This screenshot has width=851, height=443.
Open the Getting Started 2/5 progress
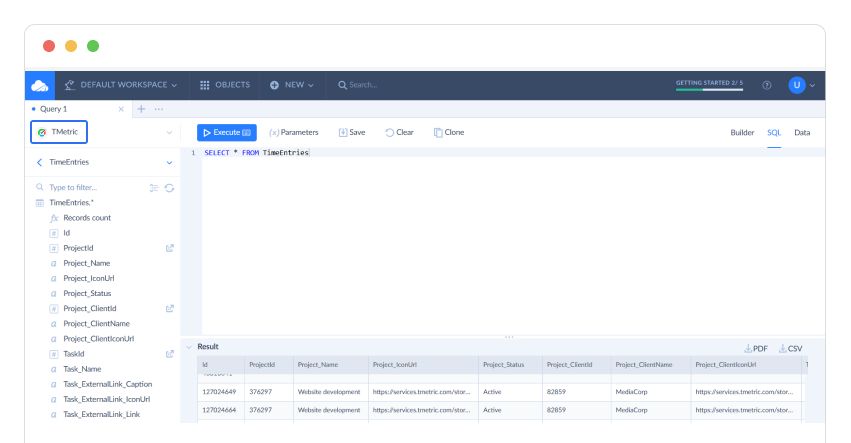(x=709, y=85)
